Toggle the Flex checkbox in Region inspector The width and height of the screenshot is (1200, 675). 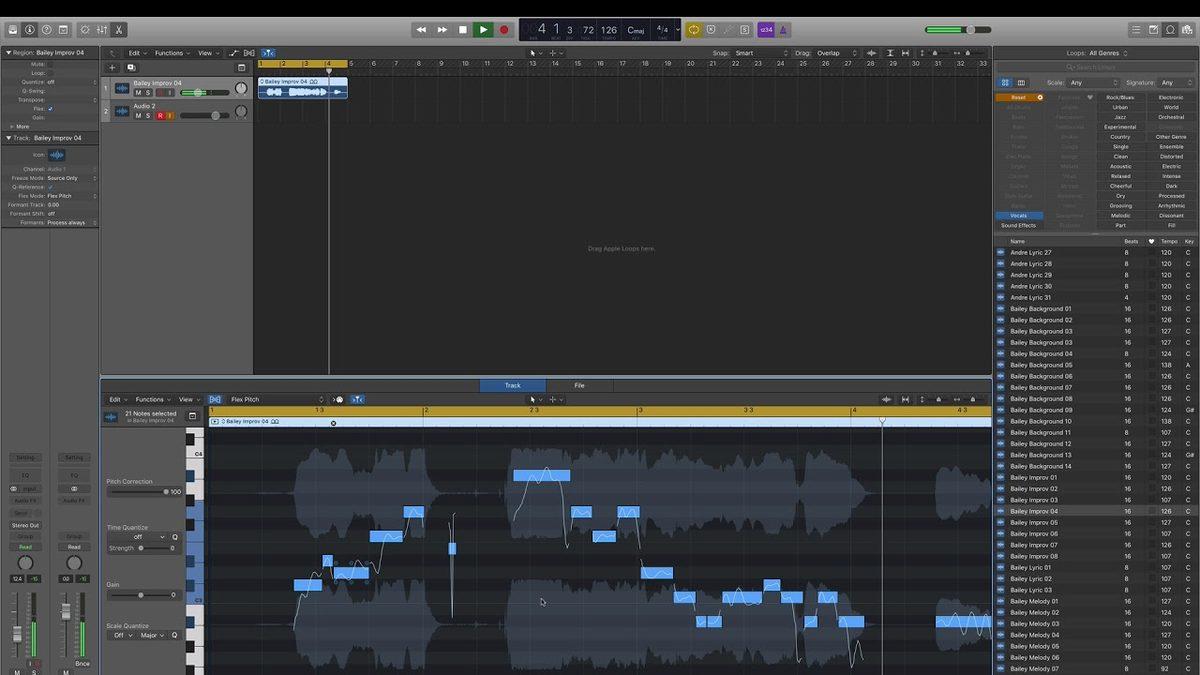(51, 108)
